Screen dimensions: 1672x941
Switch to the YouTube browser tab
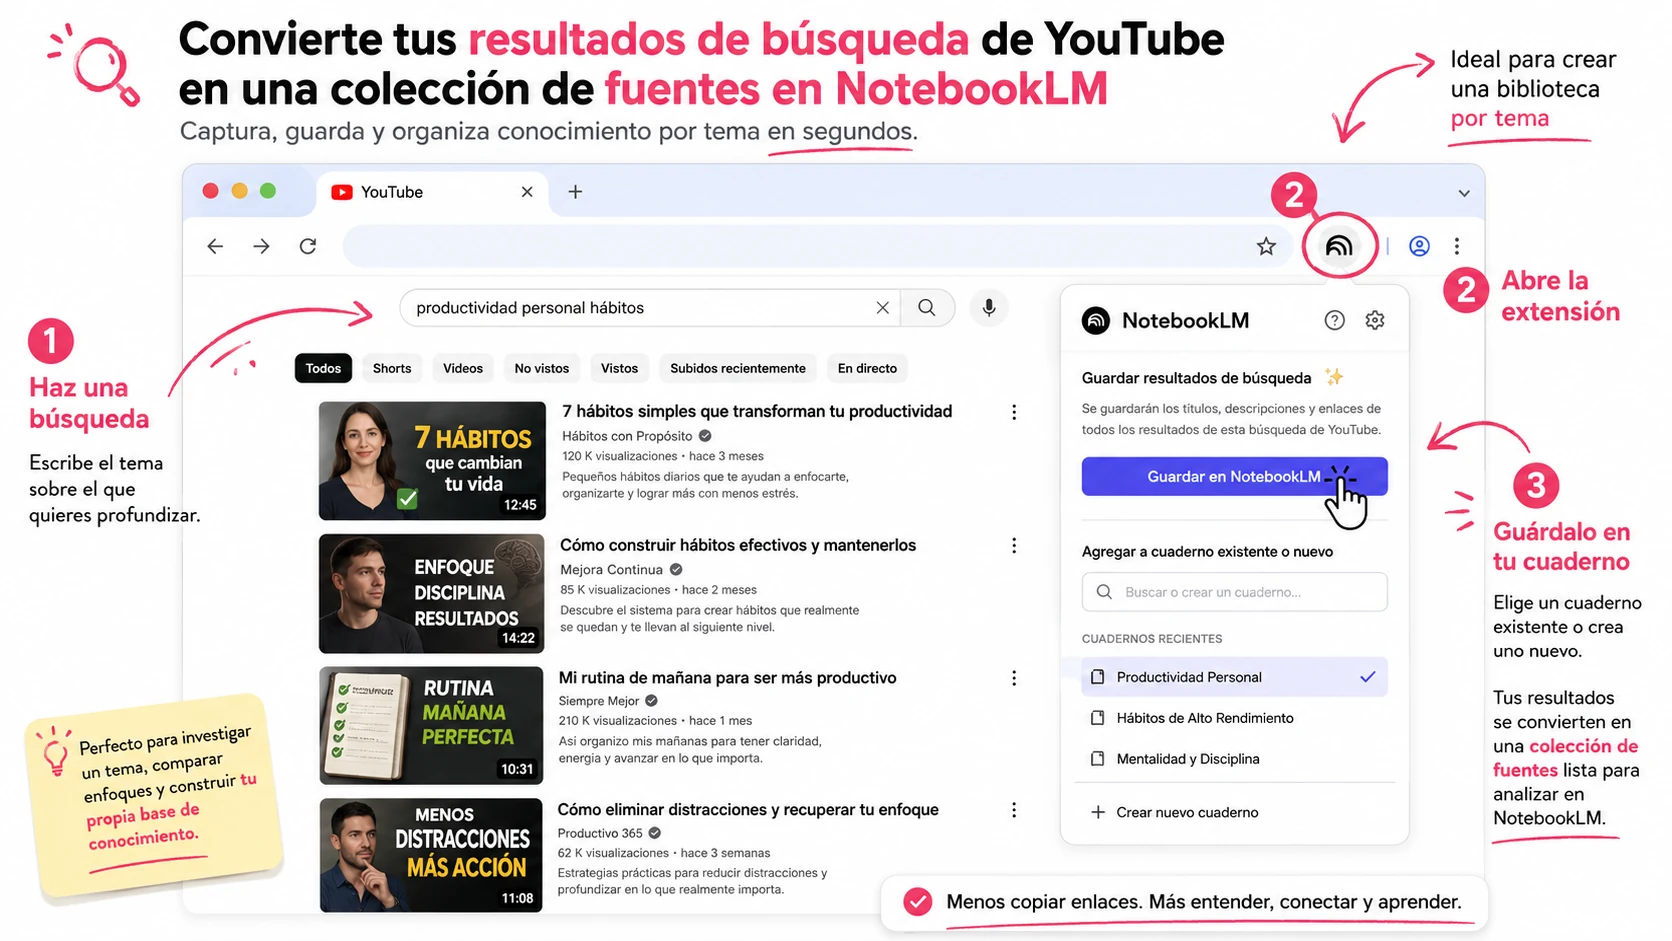pos(431,192)
